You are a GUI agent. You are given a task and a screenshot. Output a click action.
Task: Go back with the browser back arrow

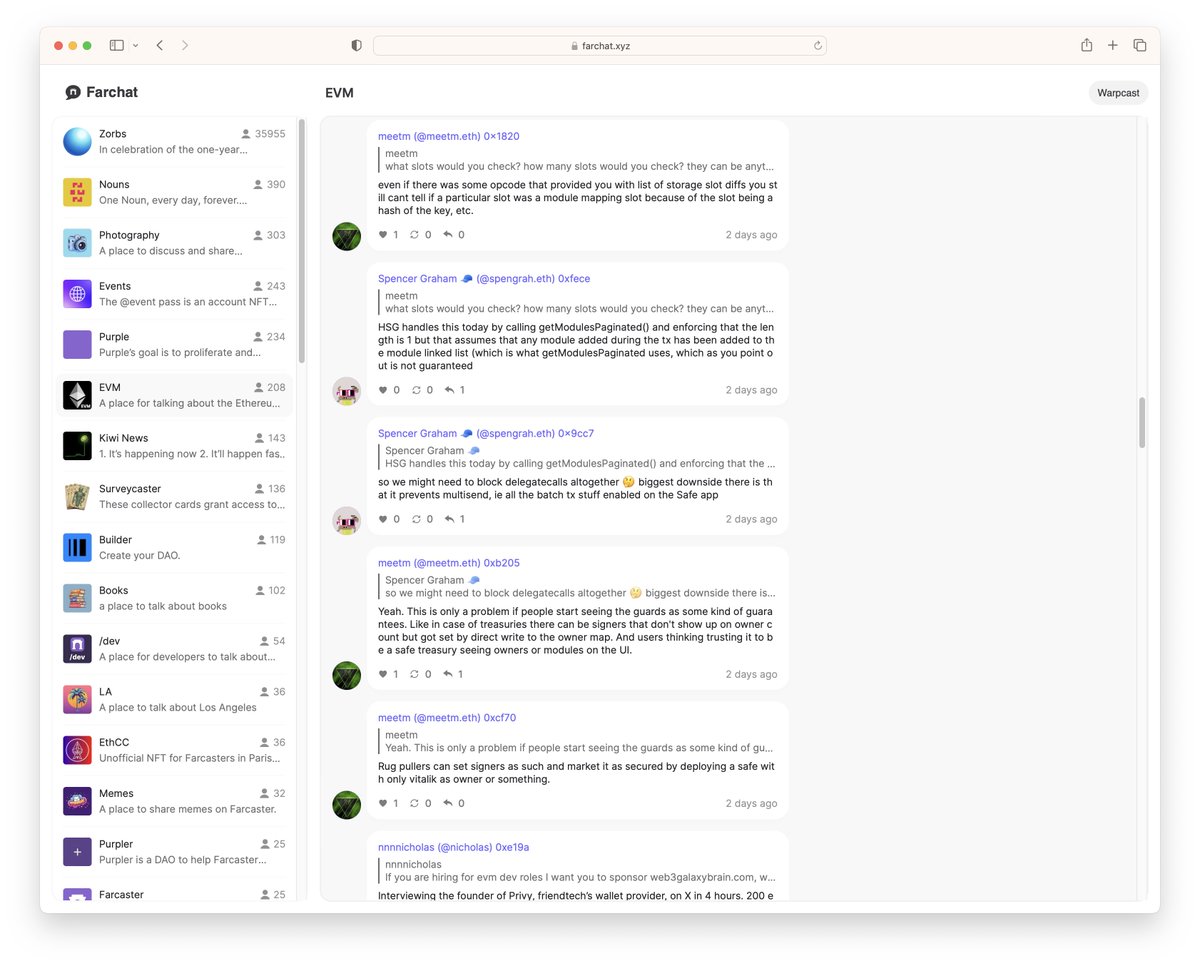pyautogui.click(x=160, y=45)
